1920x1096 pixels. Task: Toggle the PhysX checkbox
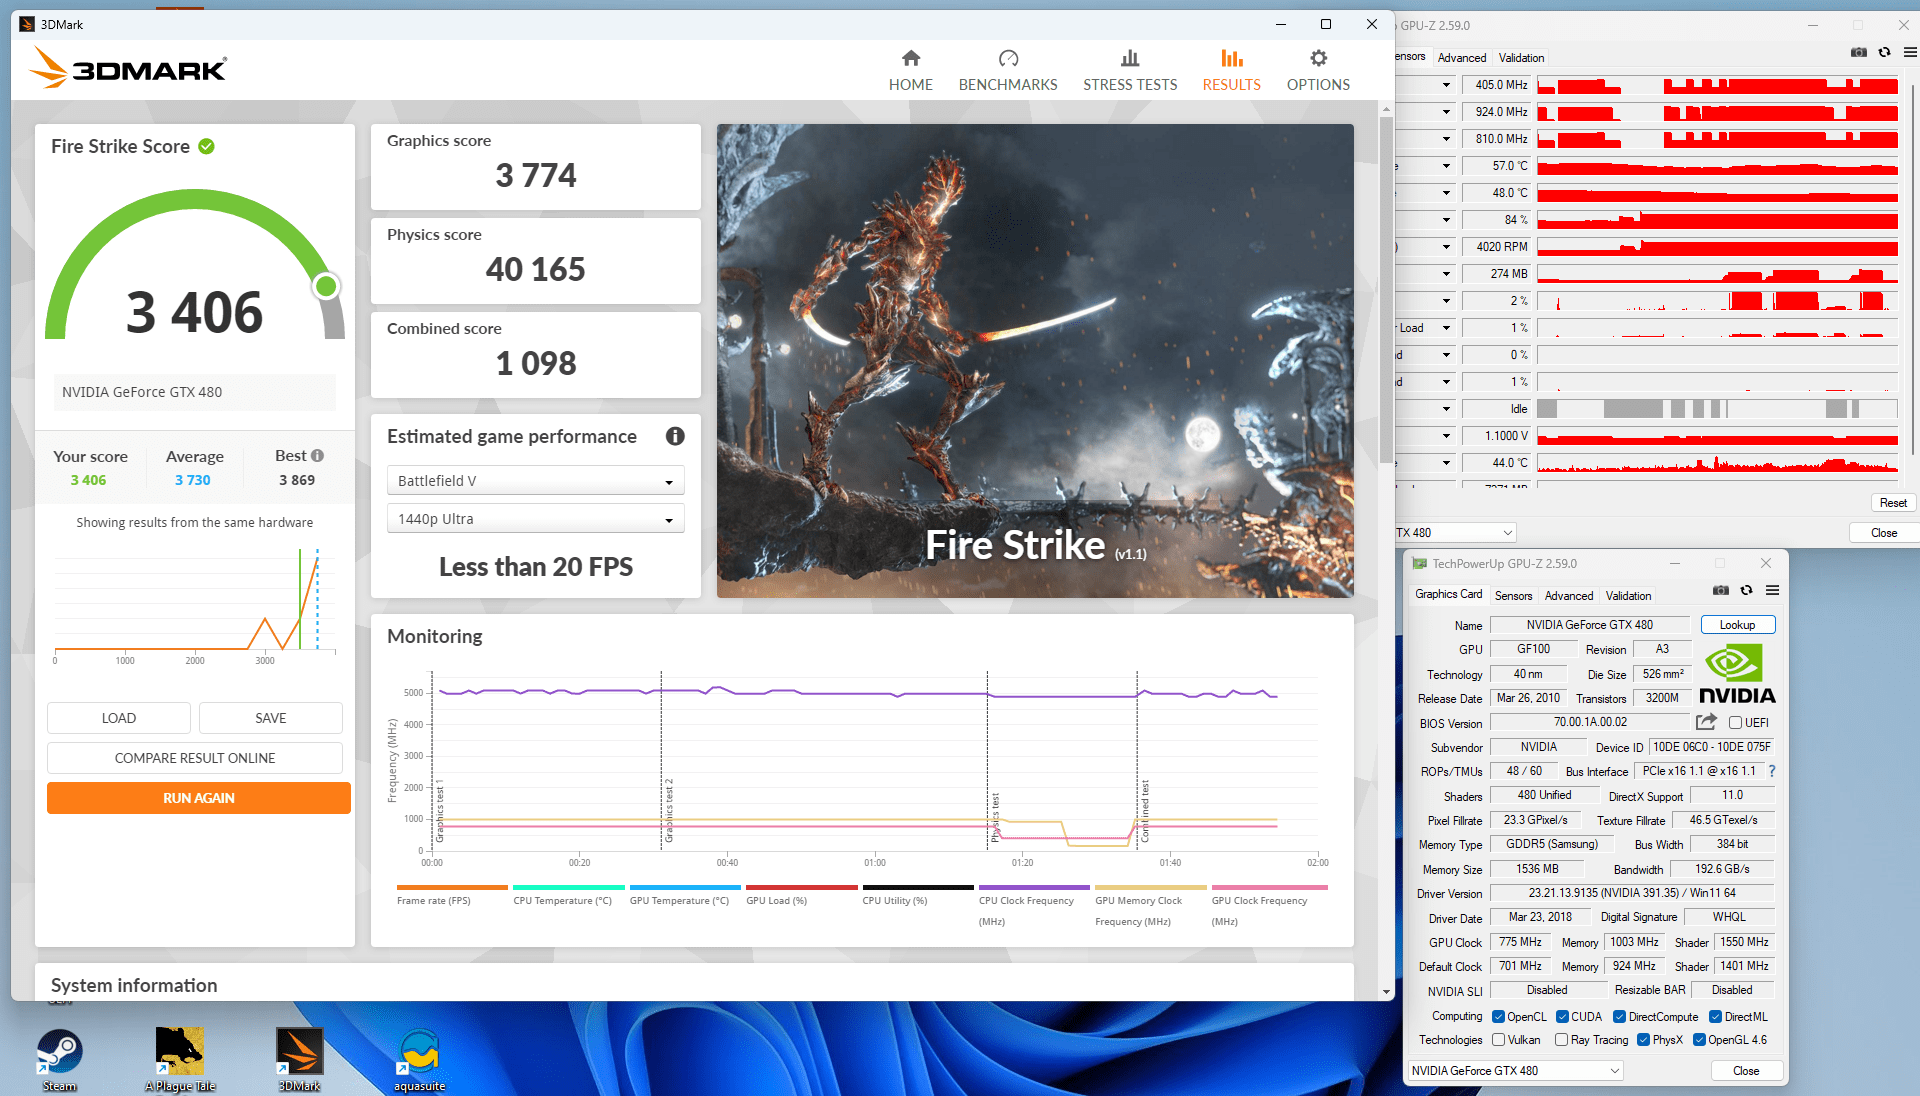pos(1643,1040)
